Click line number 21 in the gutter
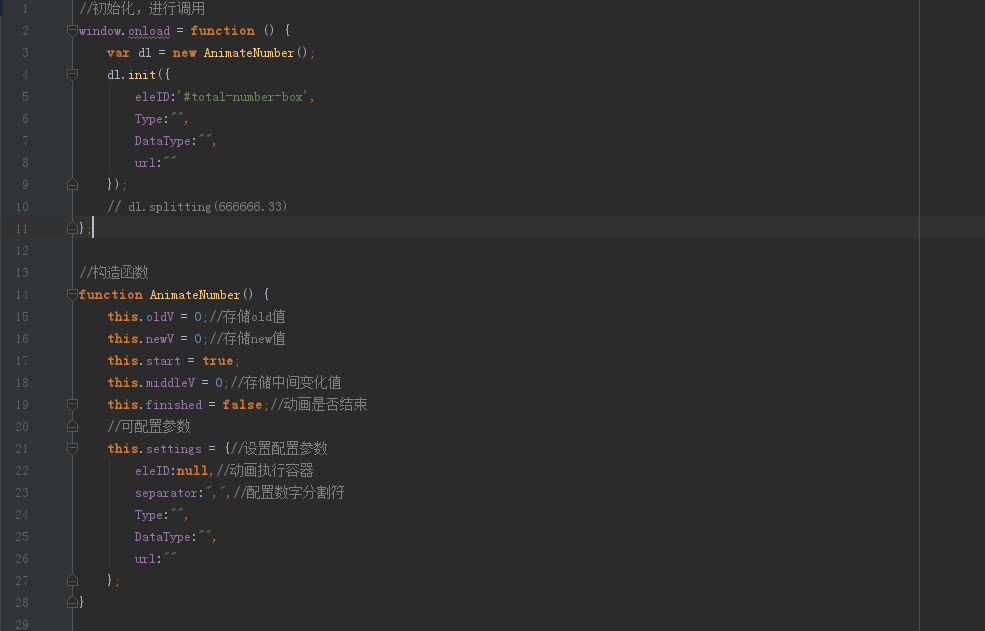Image resolution: width=985 pixels, height=631 pixels. point(22,448)
